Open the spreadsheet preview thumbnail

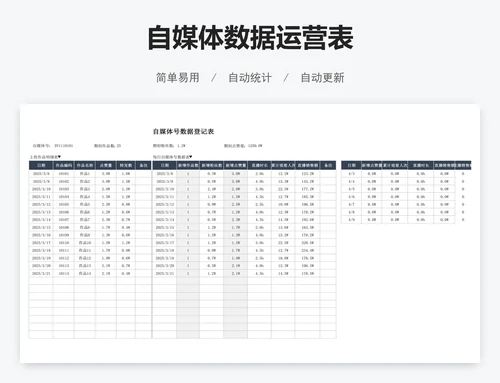point(250,233)
